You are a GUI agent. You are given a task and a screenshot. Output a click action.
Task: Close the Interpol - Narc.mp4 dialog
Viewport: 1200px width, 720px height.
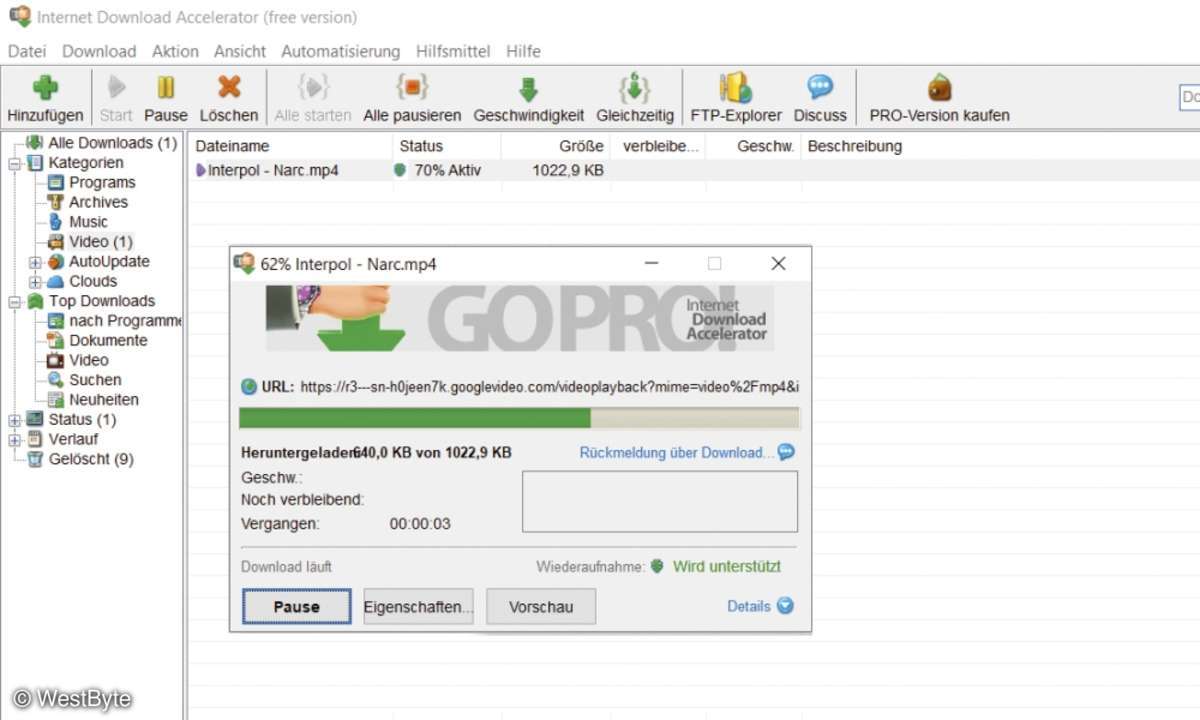coord(778,264)
